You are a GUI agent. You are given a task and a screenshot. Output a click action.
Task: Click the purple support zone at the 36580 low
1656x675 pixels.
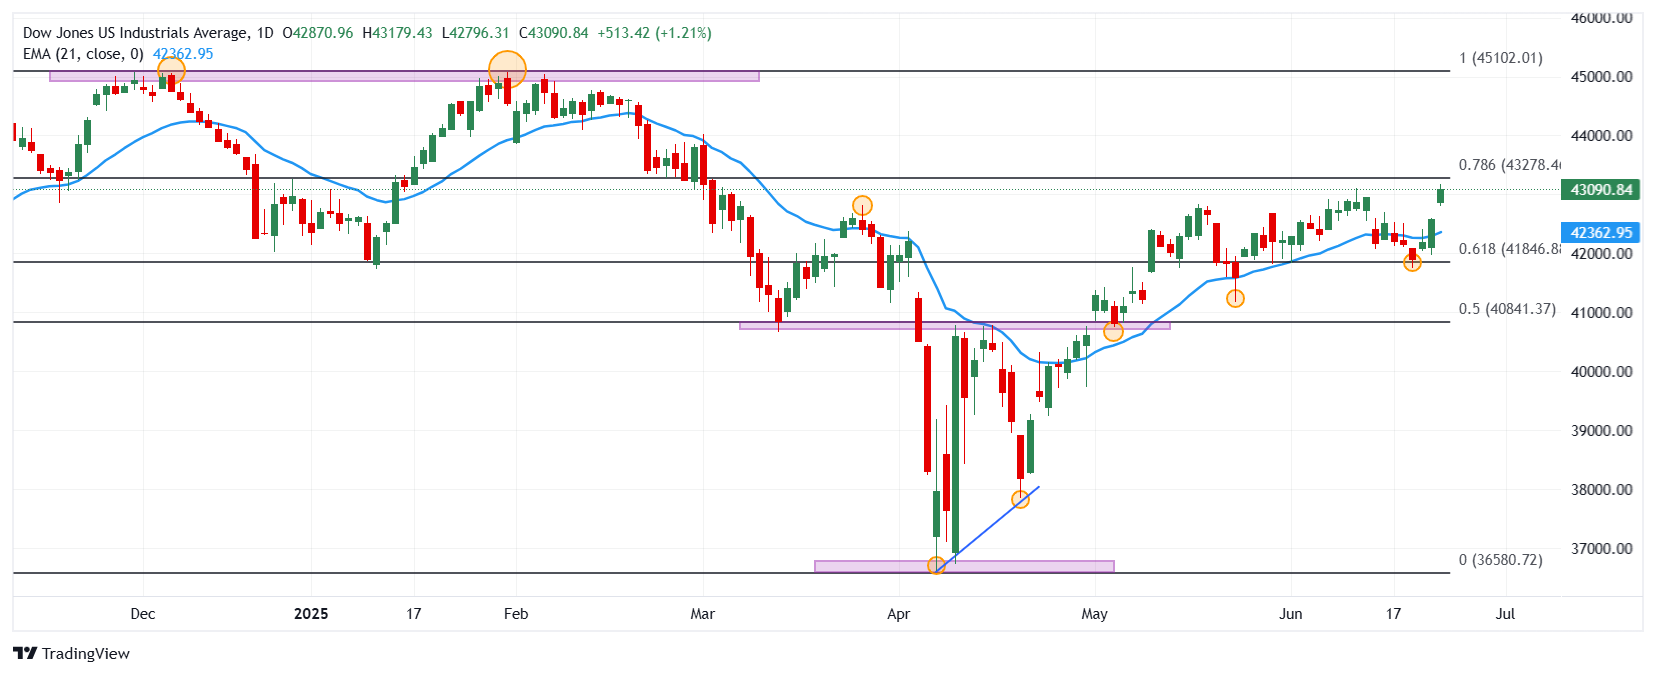[964, 567]
